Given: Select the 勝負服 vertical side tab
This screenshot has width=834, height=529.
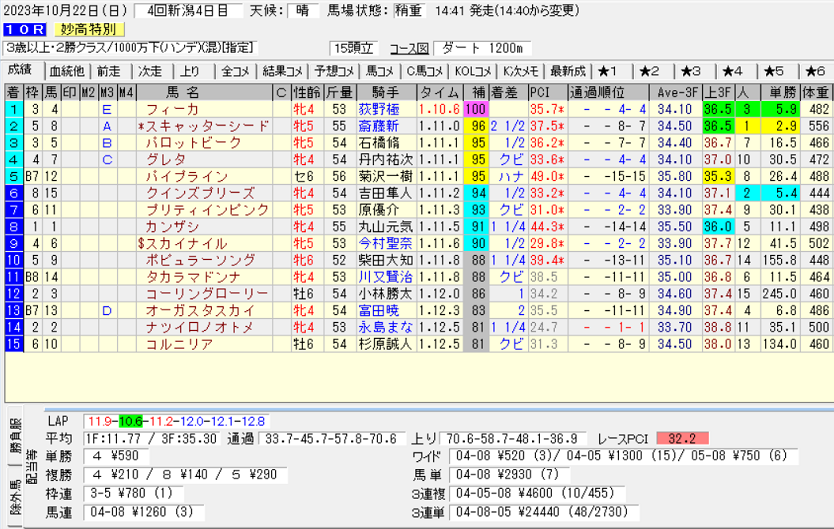Looking at the screenshot, I should pos(13,435).
